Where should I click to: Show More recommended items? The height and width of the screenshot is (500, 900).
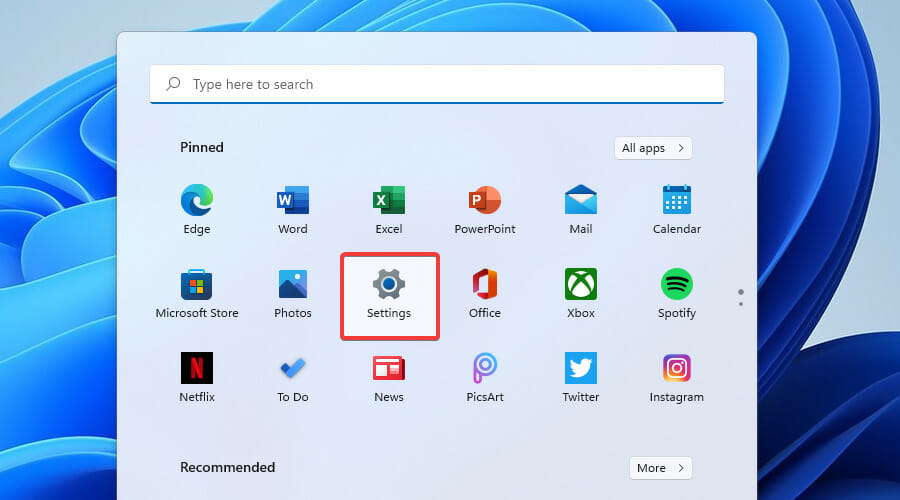coord(661,468)
